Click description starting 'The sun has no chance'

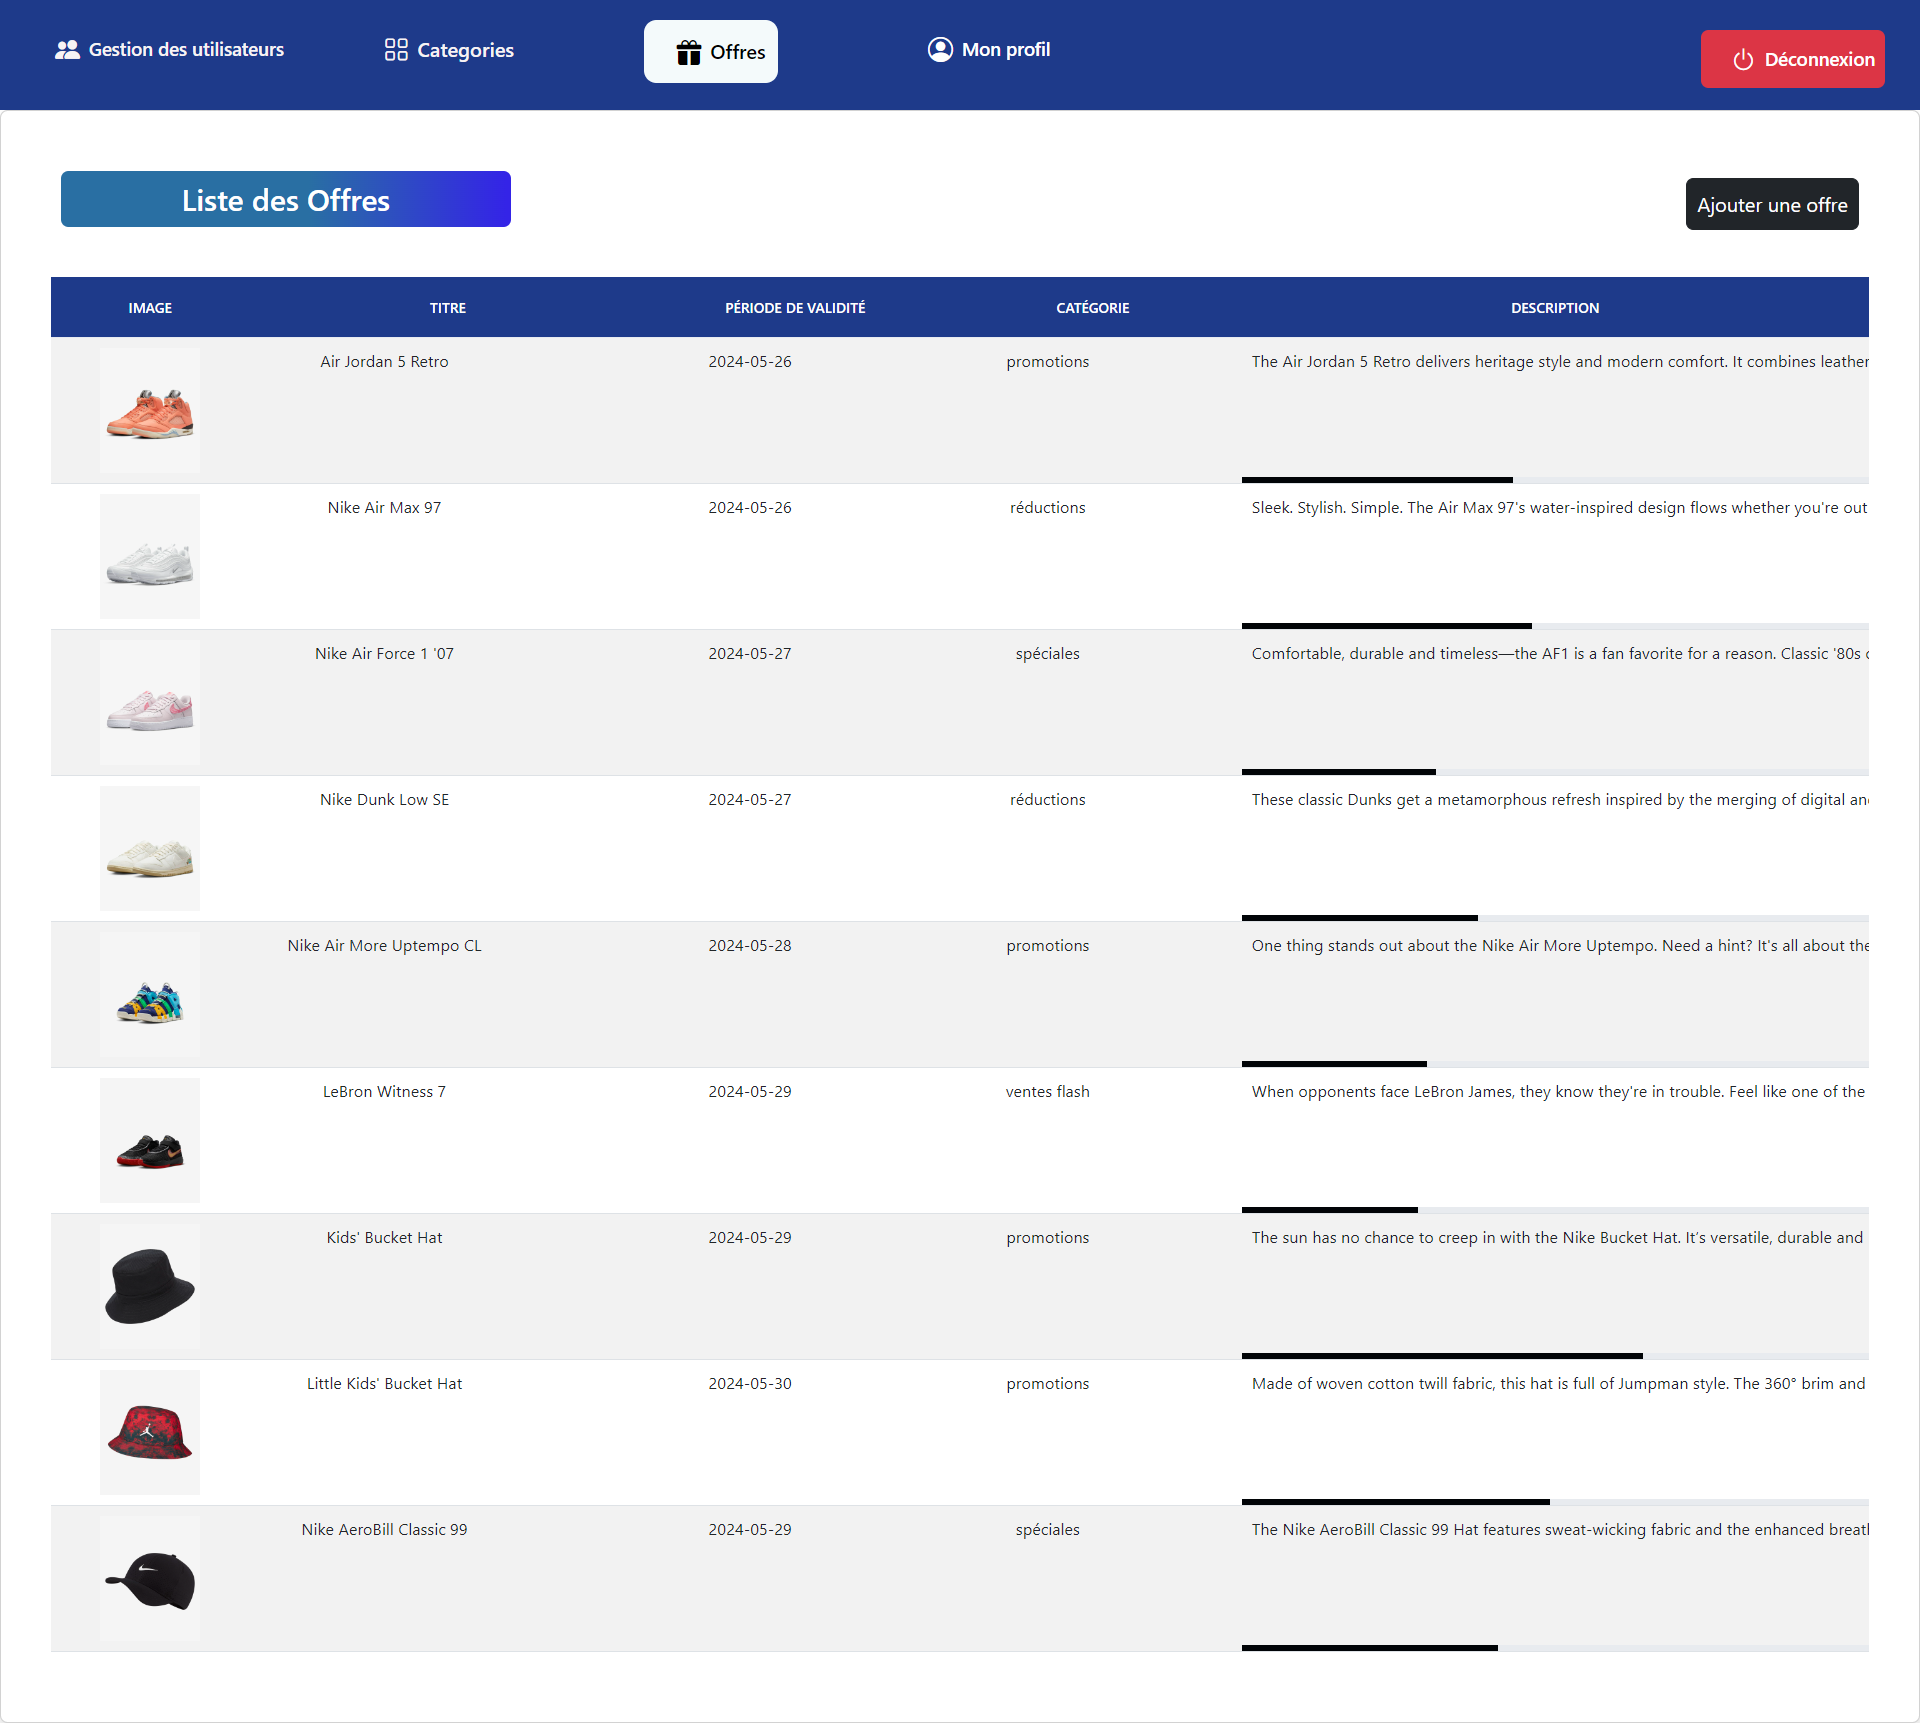1557,1238
